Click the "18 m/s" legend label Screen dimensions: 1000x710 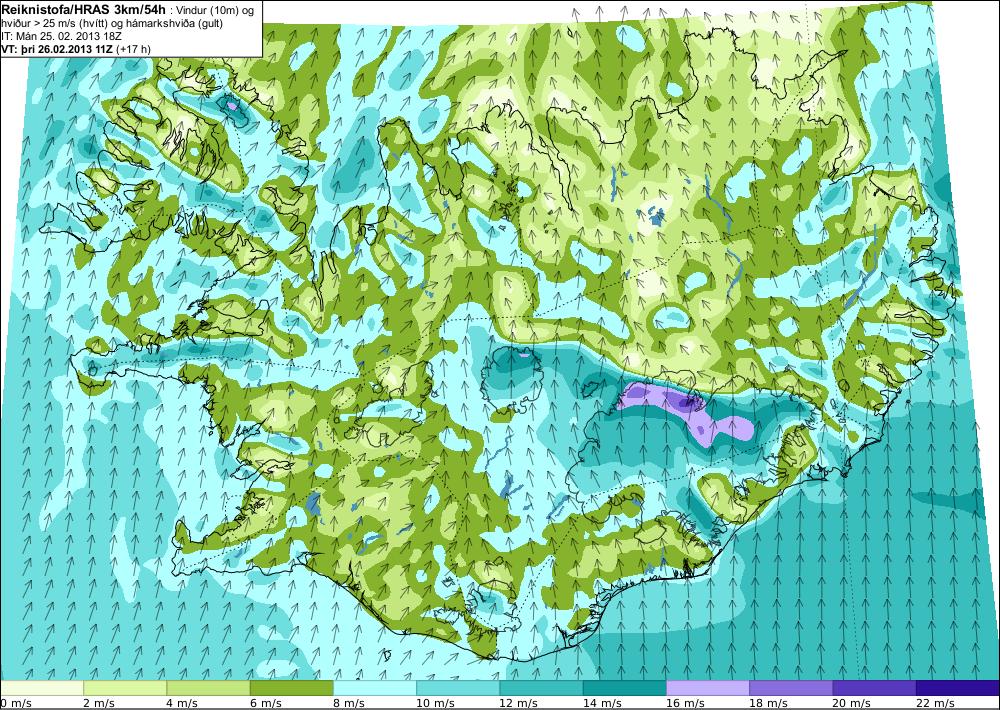(768, 703)
